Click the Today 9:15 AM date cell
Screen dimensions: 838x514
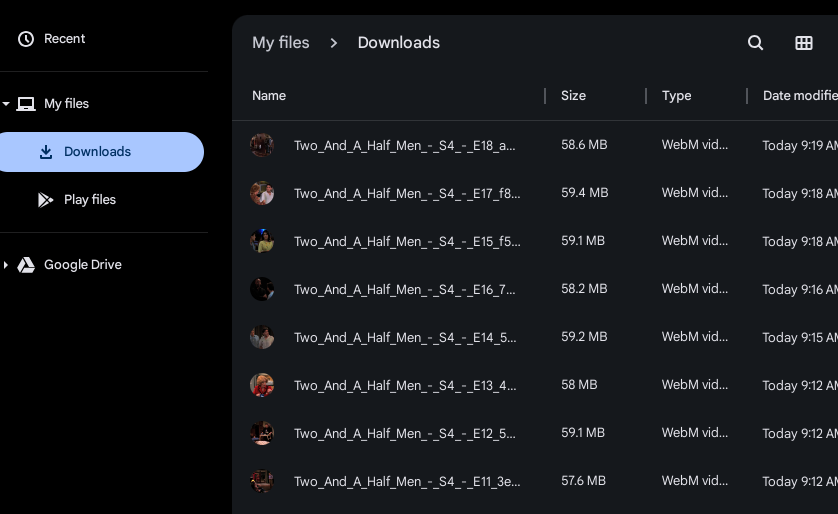tap(800, 338)
